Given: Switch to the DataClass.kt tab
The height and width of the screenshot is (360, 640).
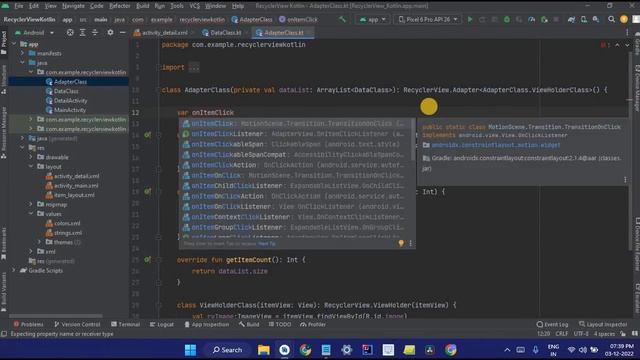Looking at the screenshot, I should tap(223, 32).
